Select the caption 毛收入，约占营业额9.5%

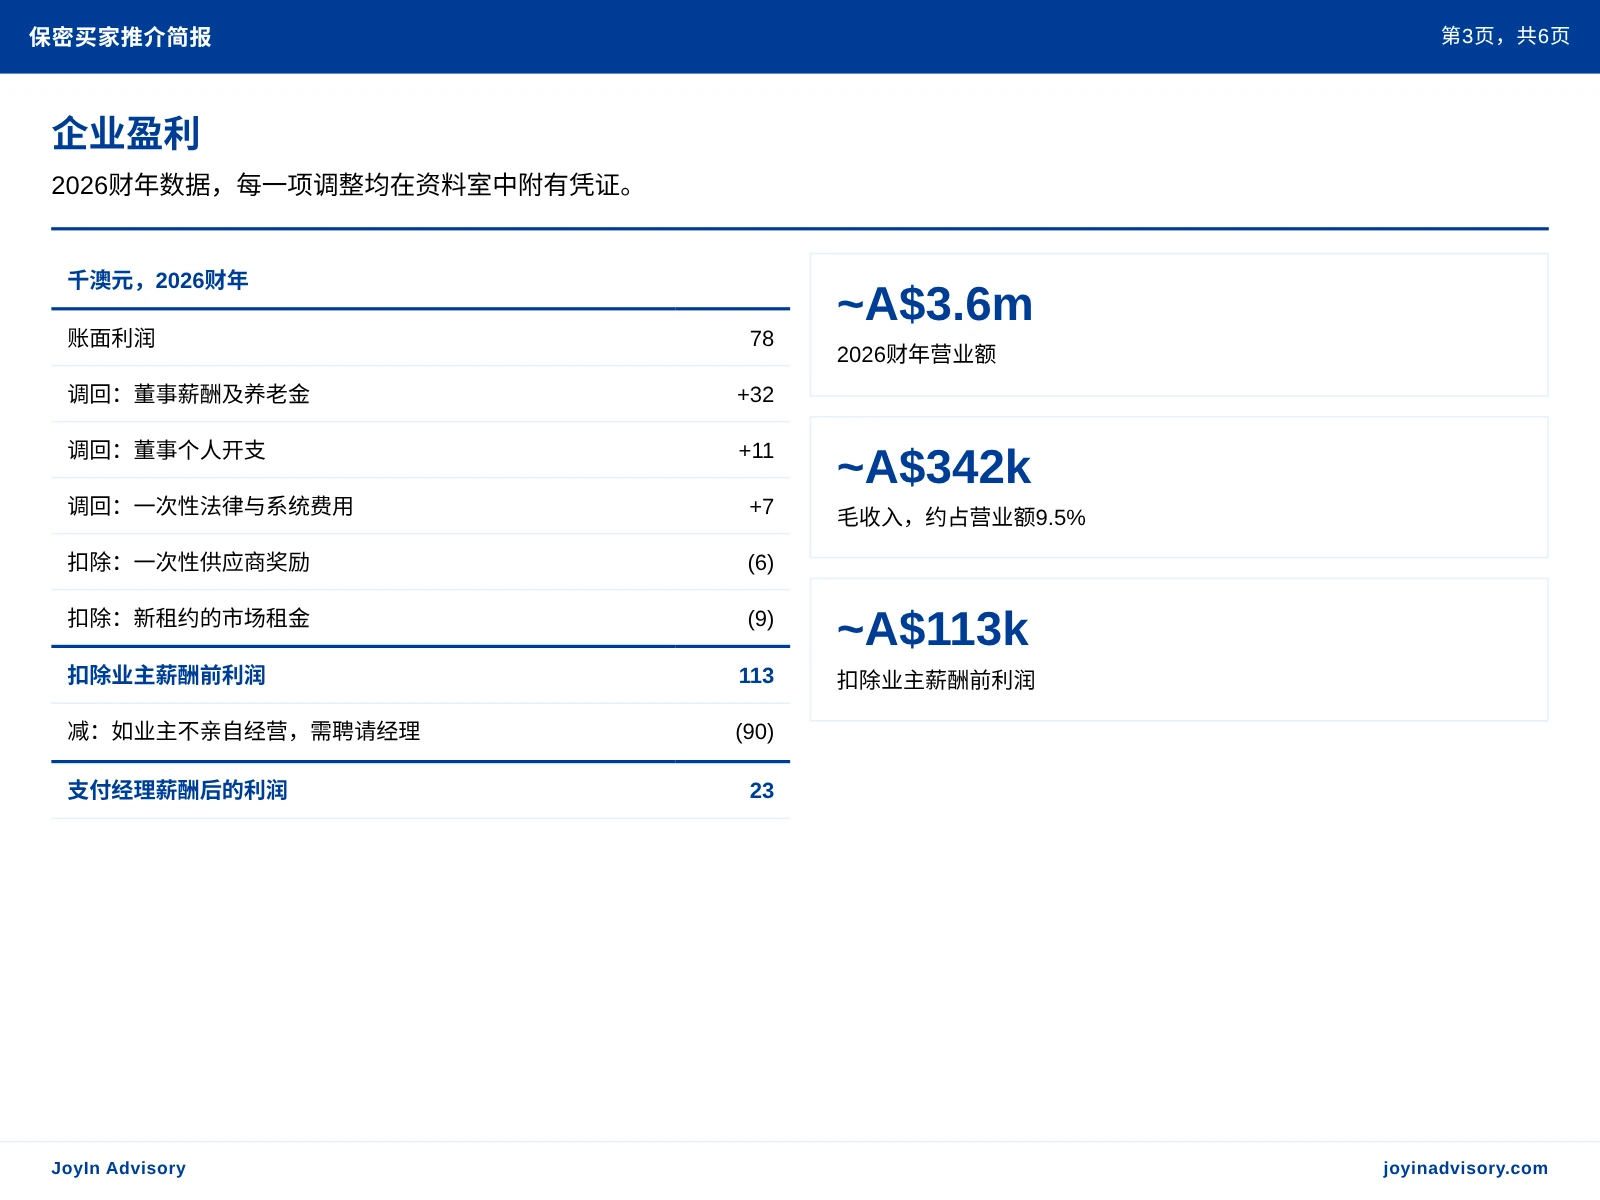click(x=961, y=517)
